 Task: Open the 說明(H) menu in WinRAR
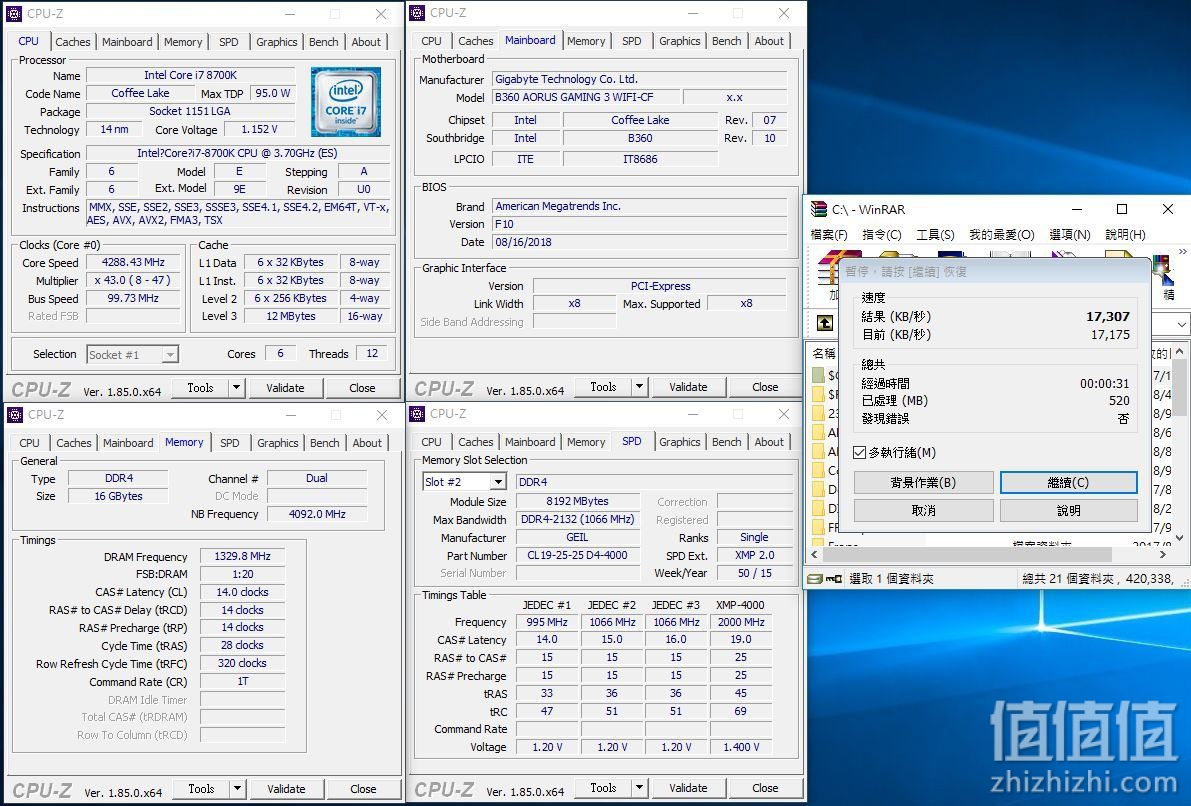coord(1125,235)
